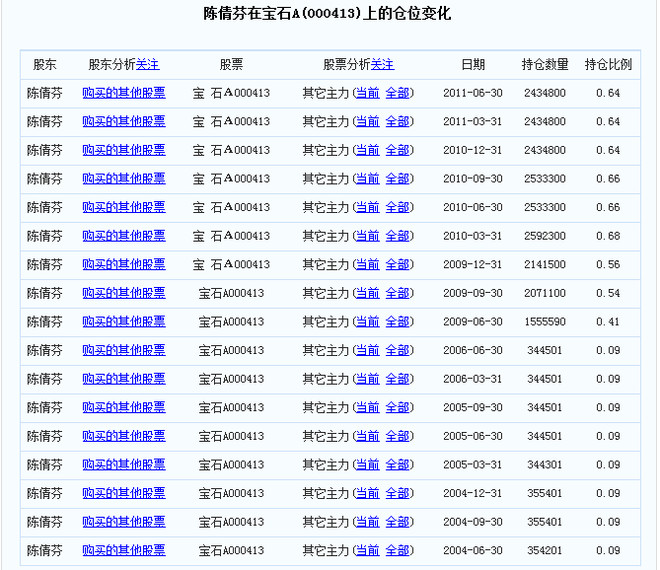Open 购买的其他股票 link in 2009-06-30 row
Screen dimensions: 660x570
pyautogui.click(x=124, y=322)
